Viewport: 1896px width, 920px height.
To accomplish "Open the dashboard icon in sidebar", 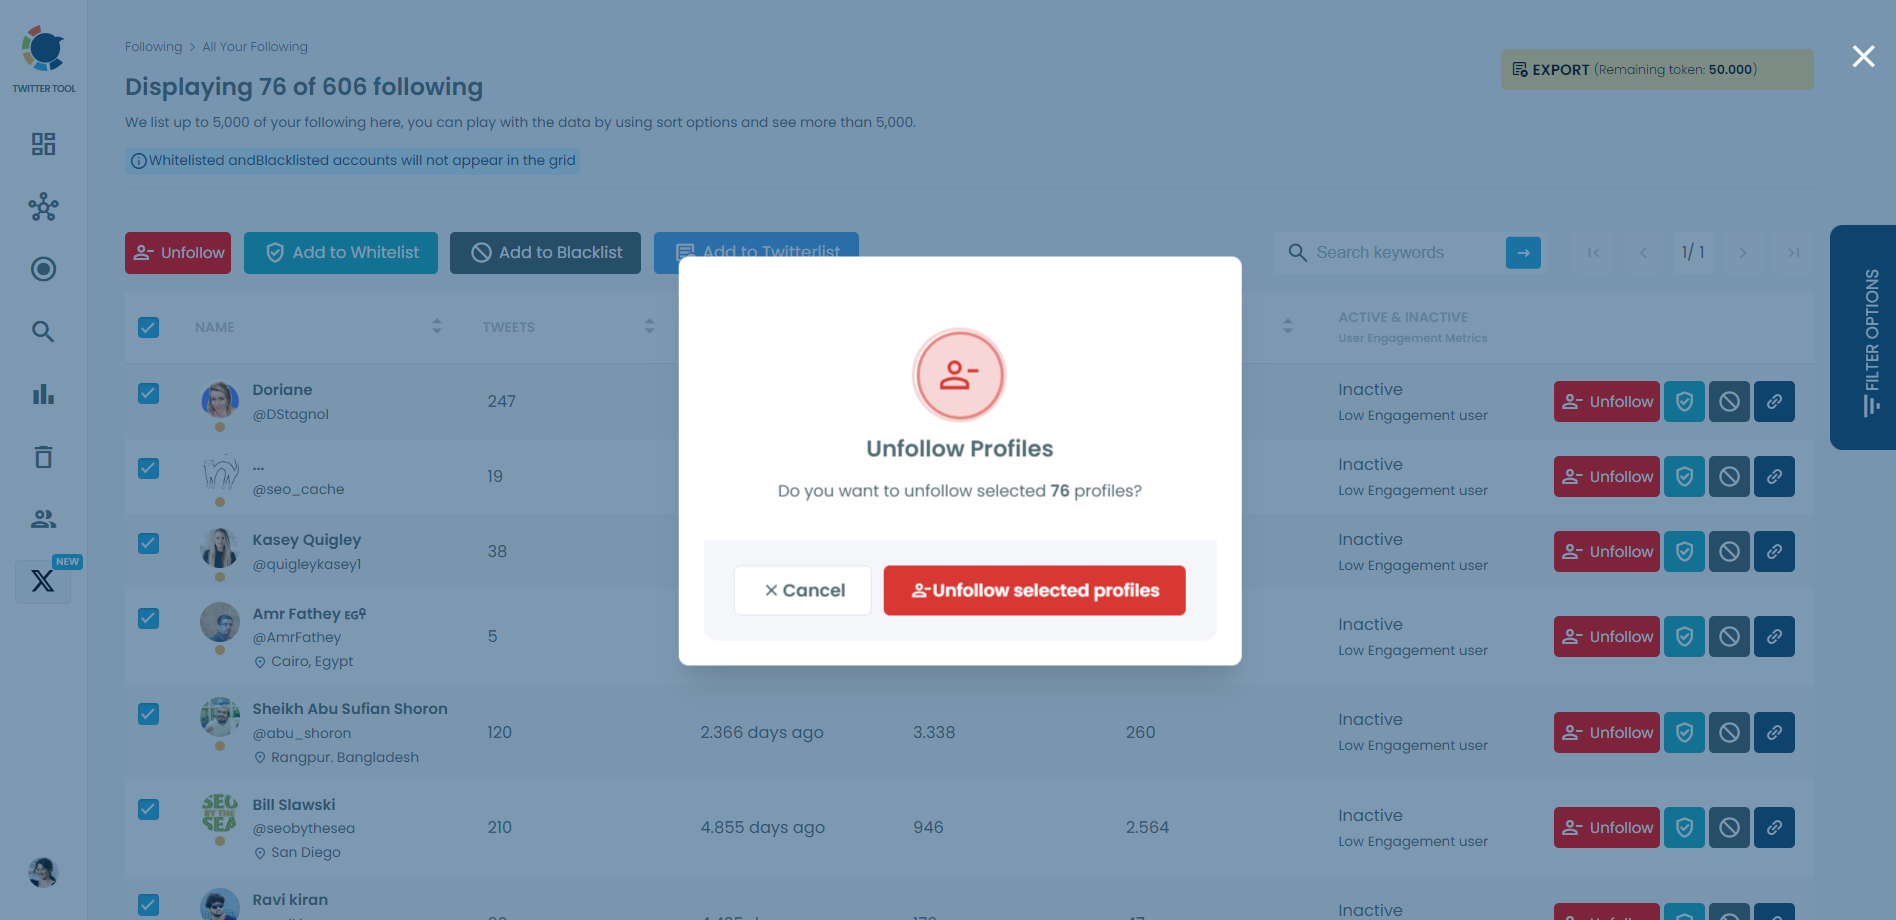I will point(43,144).
